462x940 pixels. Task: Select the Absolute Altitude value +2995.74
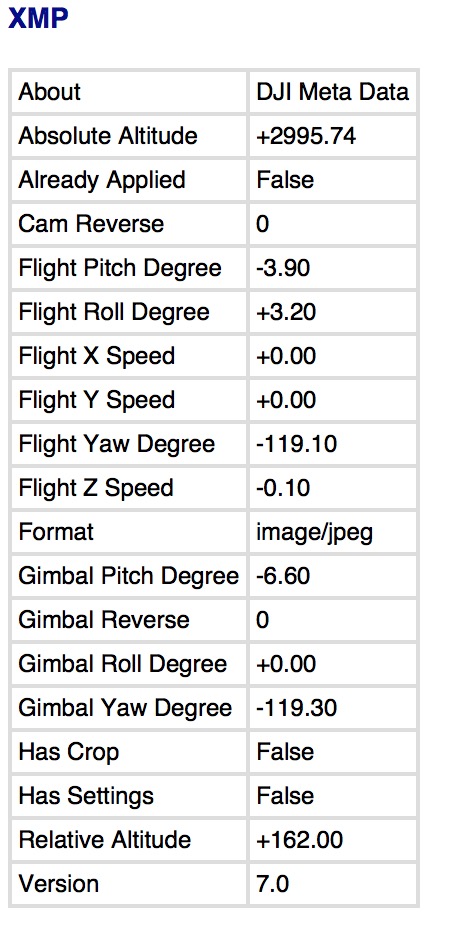click(306, 136)
